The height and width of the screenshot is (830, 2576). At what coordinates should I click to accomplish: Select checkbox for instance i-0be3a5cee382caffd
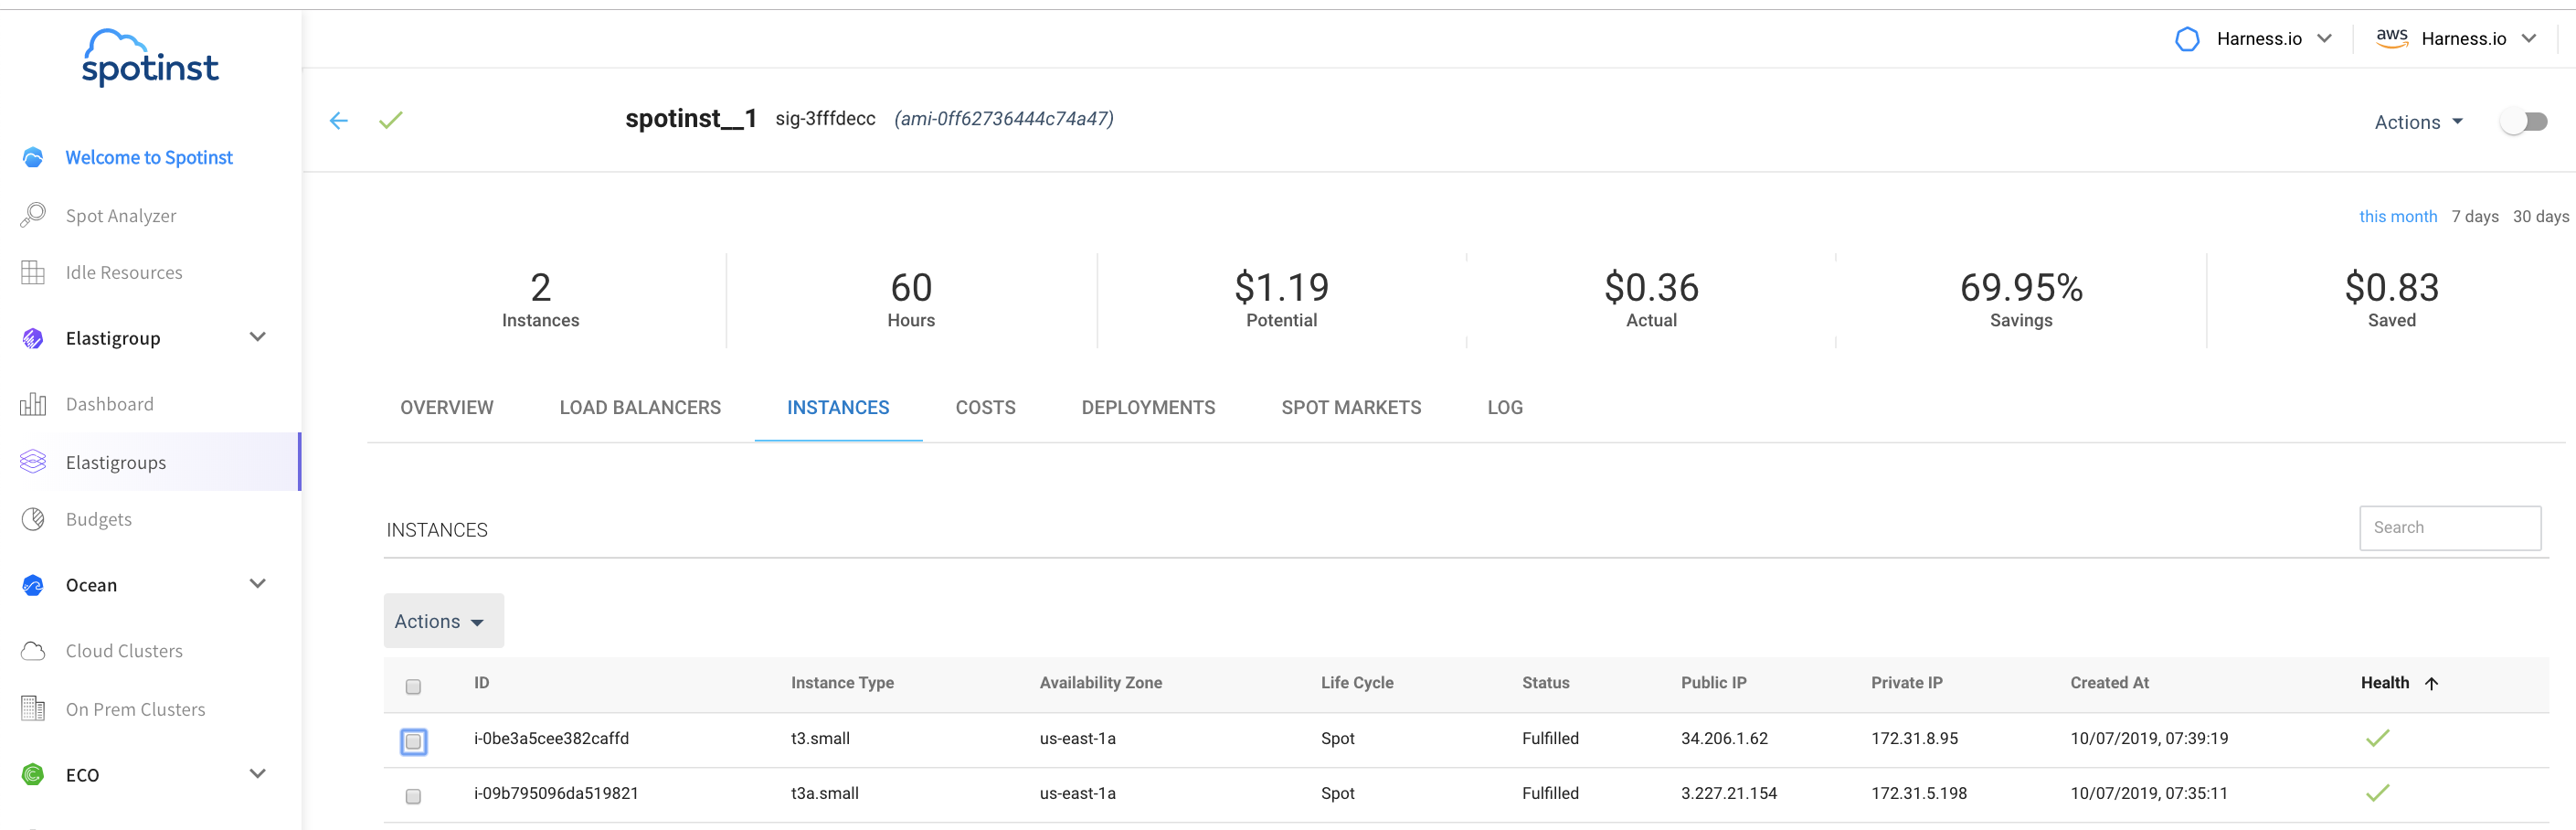pyautogui.click(x=413, y=742)
